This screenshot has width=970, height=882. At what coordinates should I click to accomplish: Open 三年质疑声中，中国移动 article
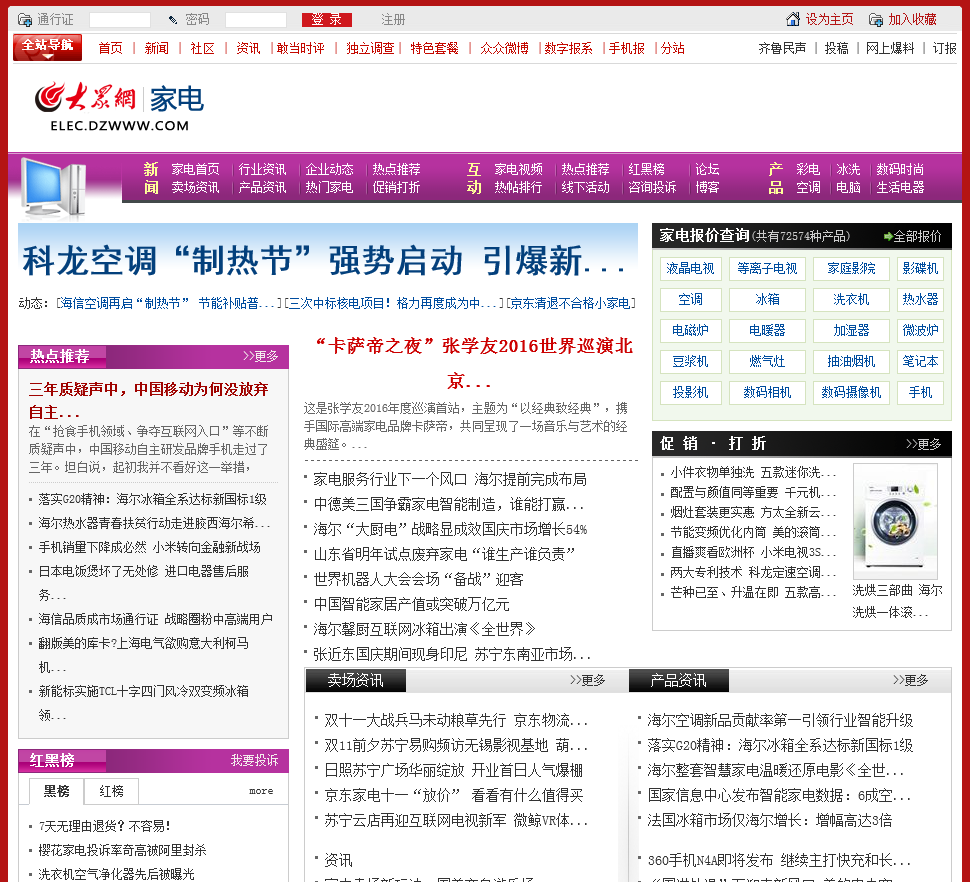[x=148, y=400]
